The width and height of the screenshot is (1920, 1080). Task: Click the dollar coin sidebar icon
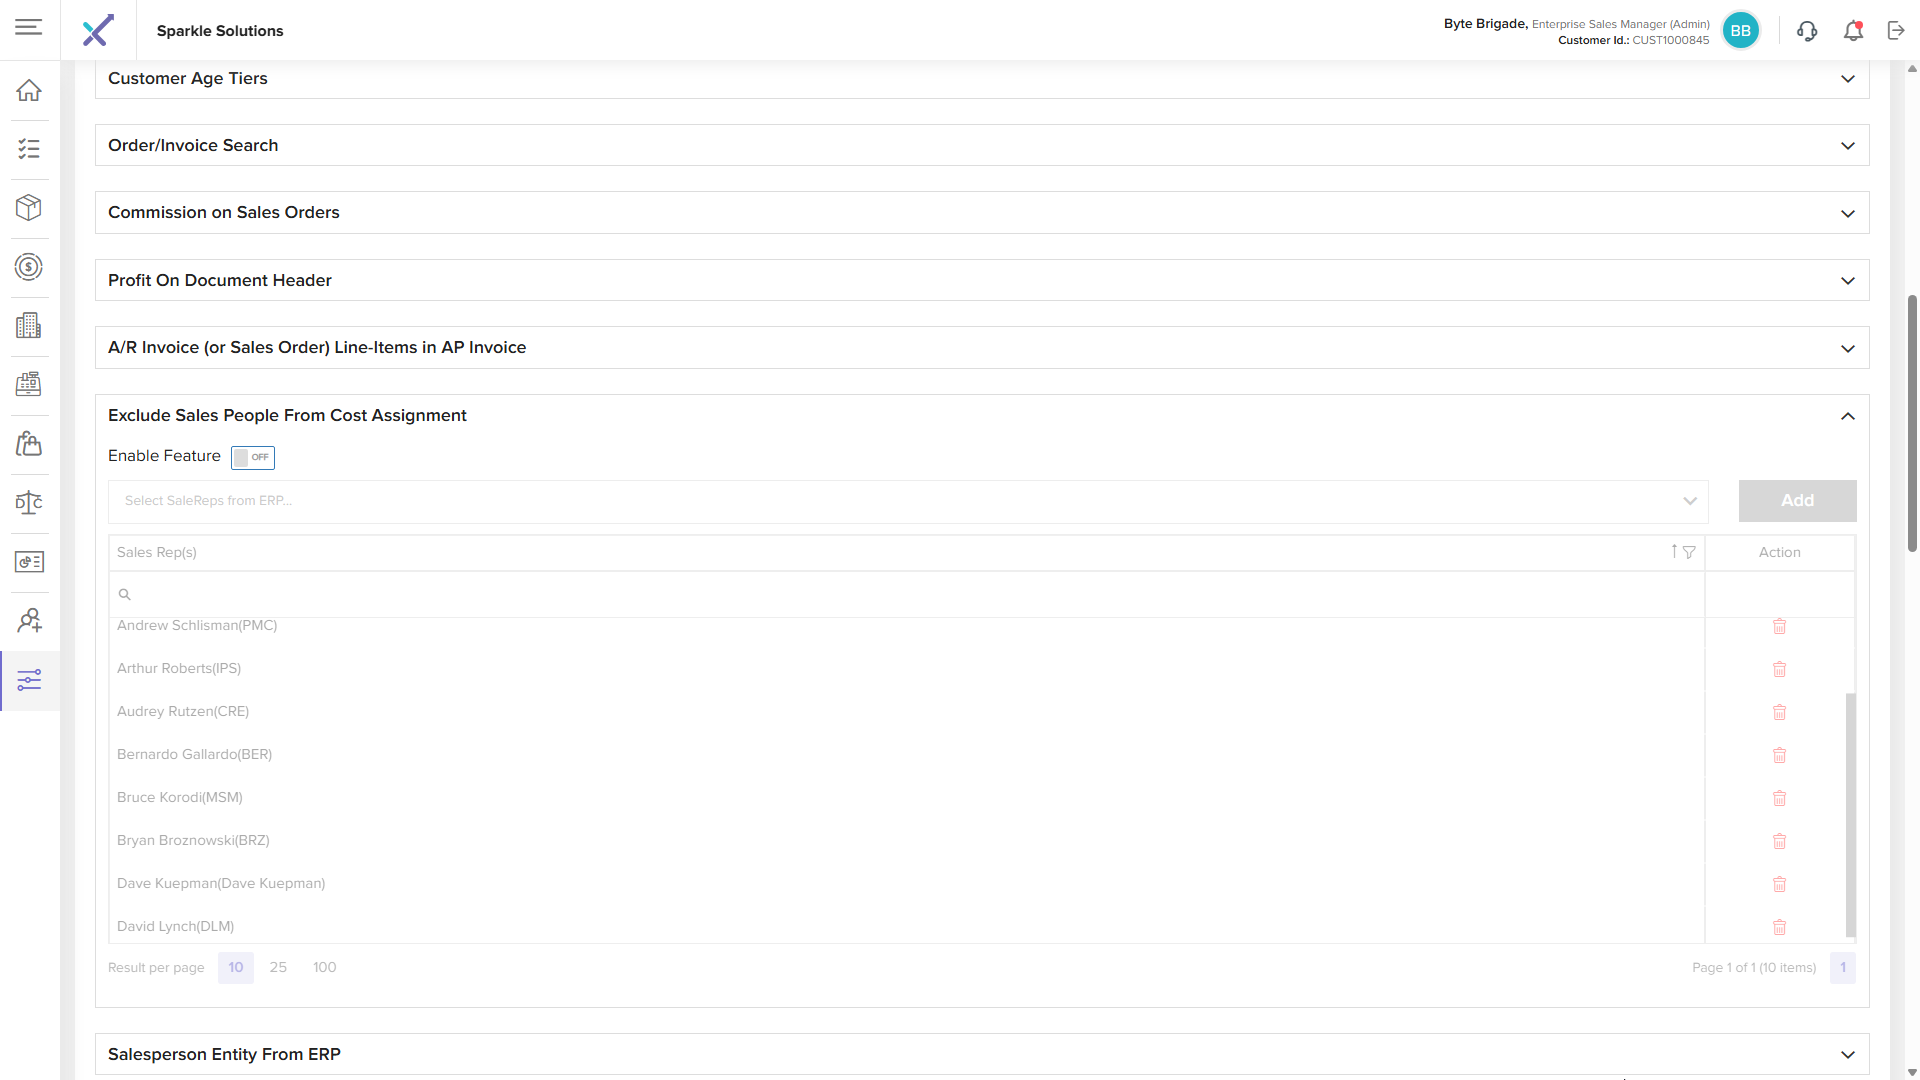point(29,267)
